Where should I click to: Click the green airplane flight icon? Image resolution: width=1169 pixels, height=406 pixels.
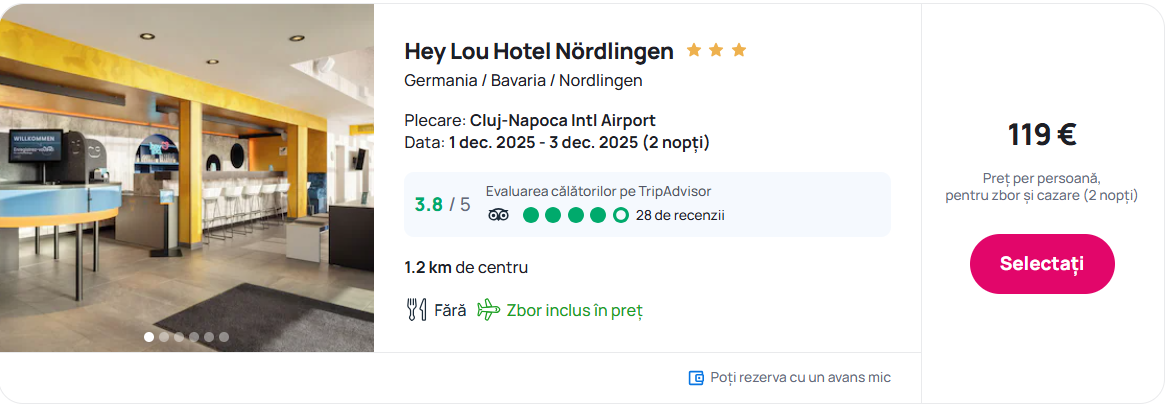pyautogui.click(x=488, y=310)
